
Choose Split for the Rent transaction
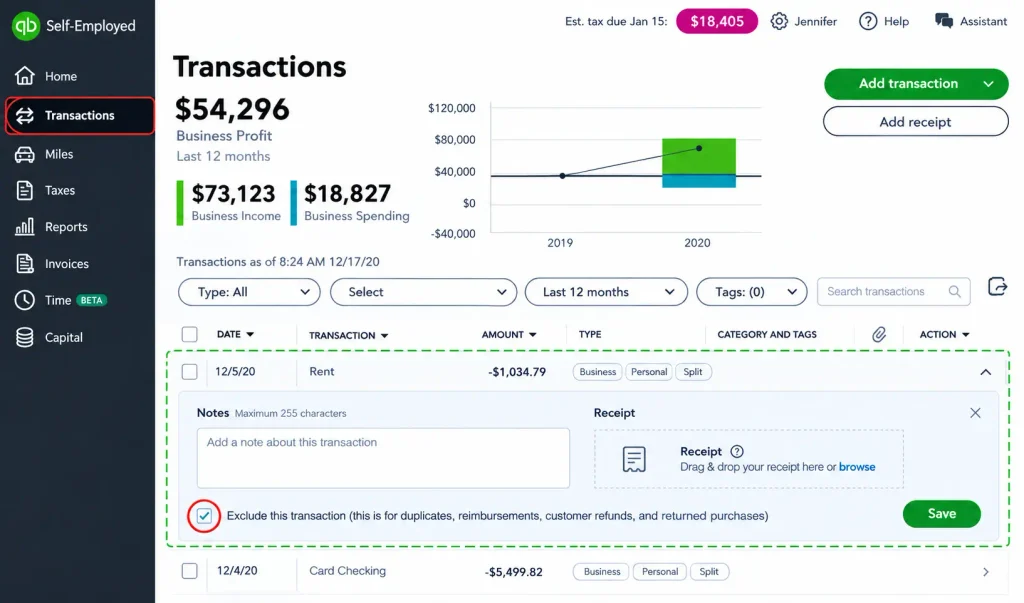coord(693,372)
